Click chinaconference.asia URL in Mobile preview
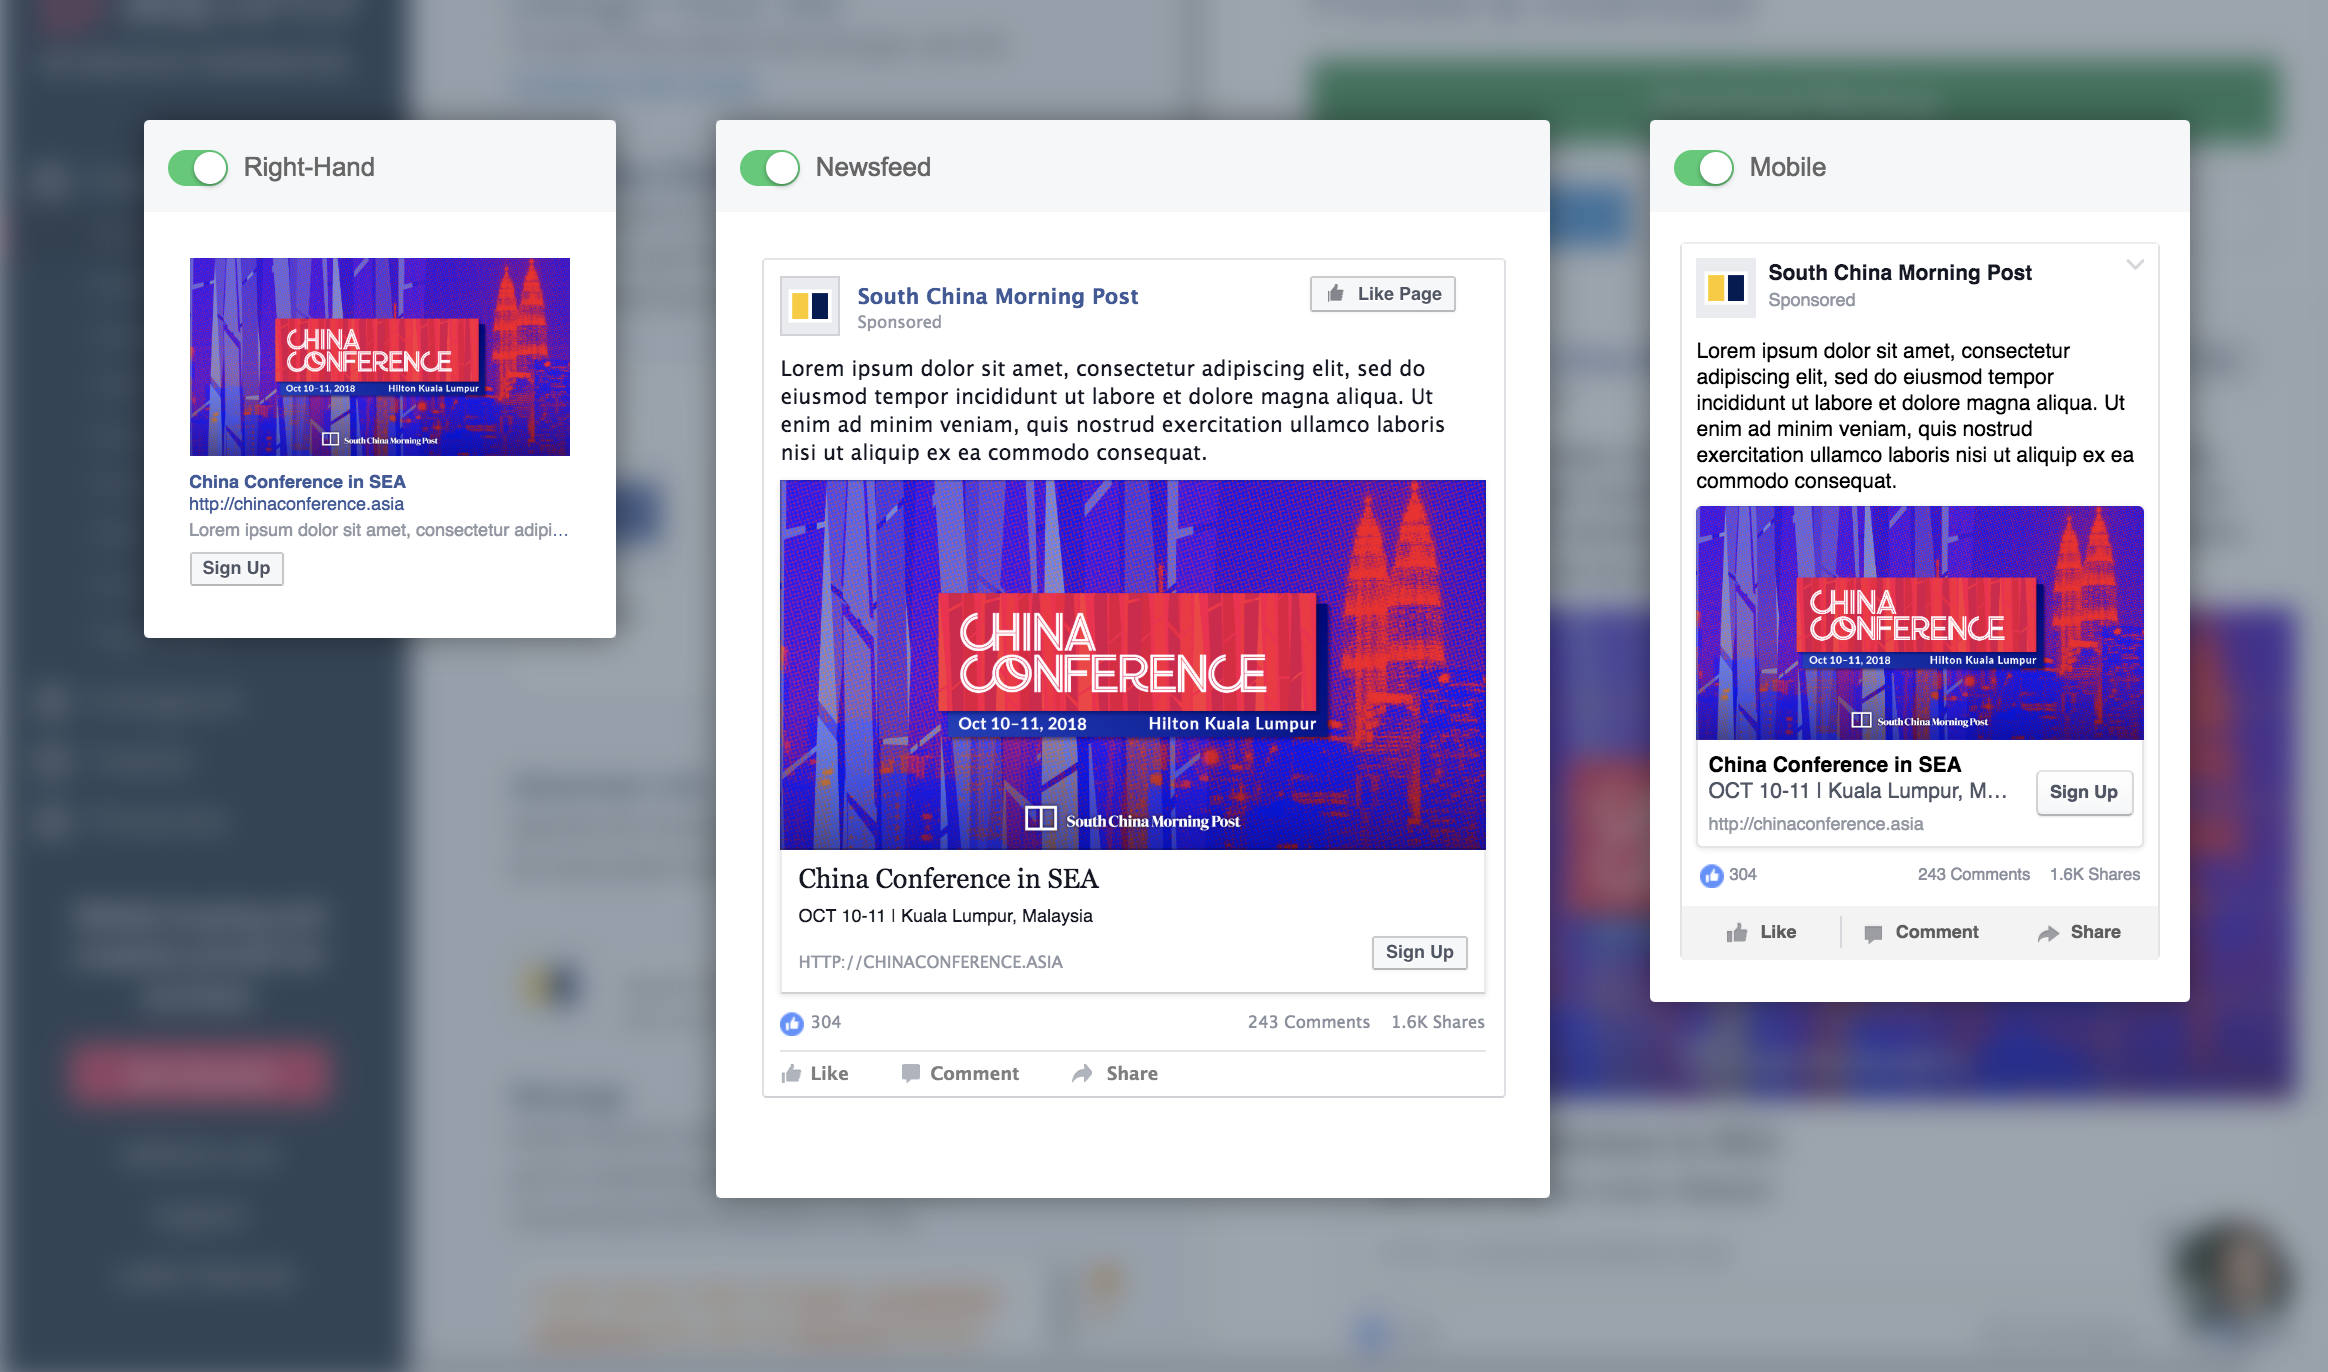2328x1372 pixels. click(1815, 824)
